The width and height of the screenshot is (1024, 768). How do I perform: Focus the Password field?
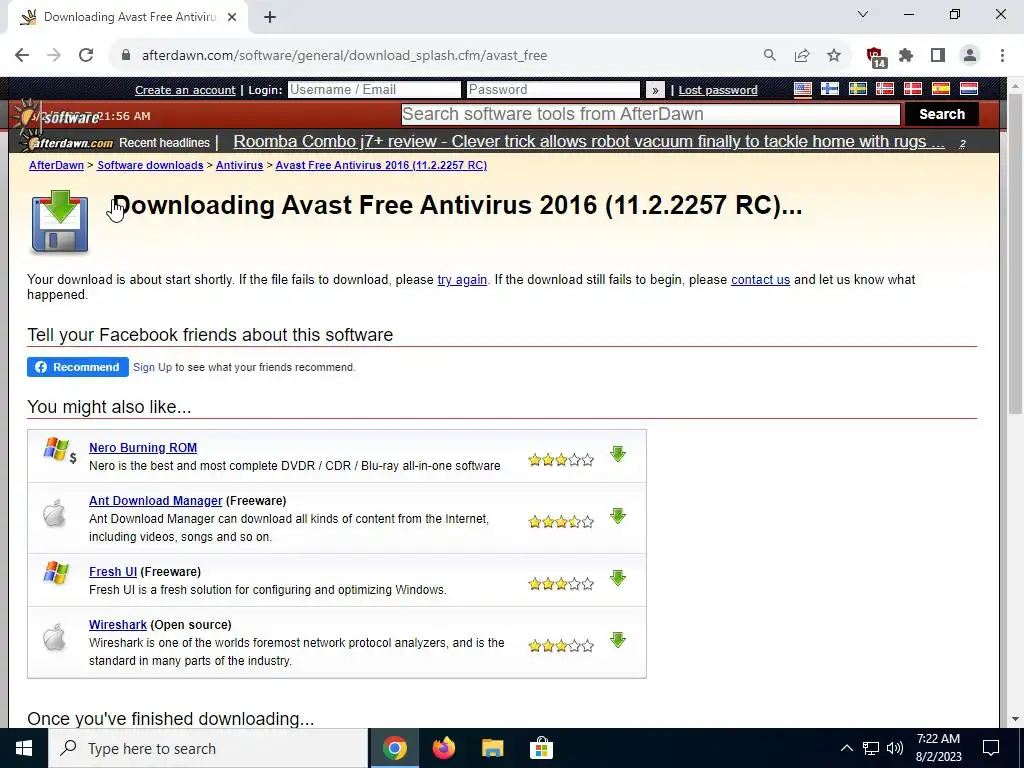(553, 89)
